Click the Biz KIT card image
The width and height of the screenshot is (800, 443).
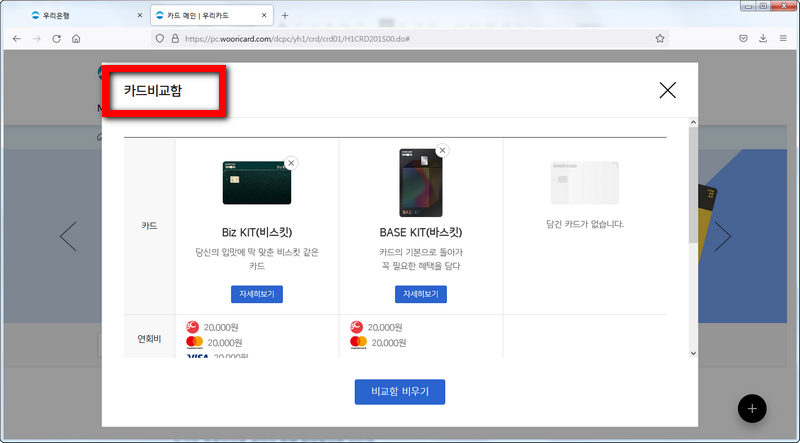tap(257, 182)
